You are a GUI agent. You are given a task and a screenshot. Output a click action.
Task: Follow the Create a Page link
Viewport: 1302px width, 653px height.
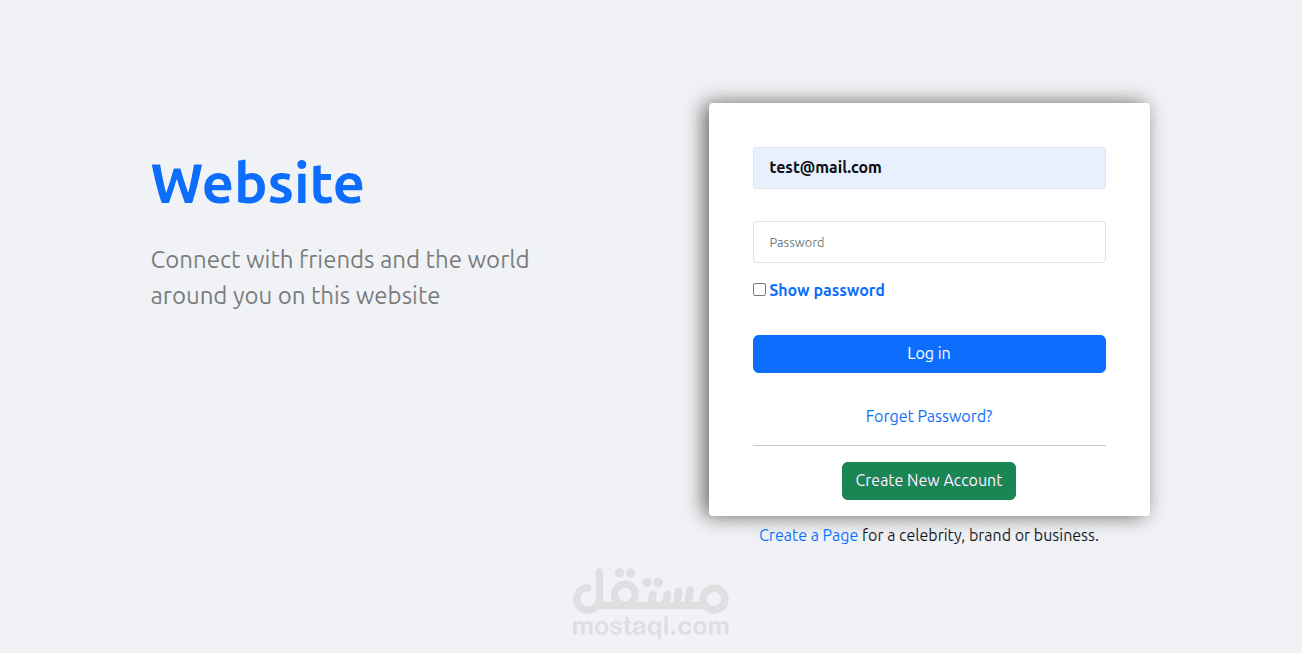808,535
